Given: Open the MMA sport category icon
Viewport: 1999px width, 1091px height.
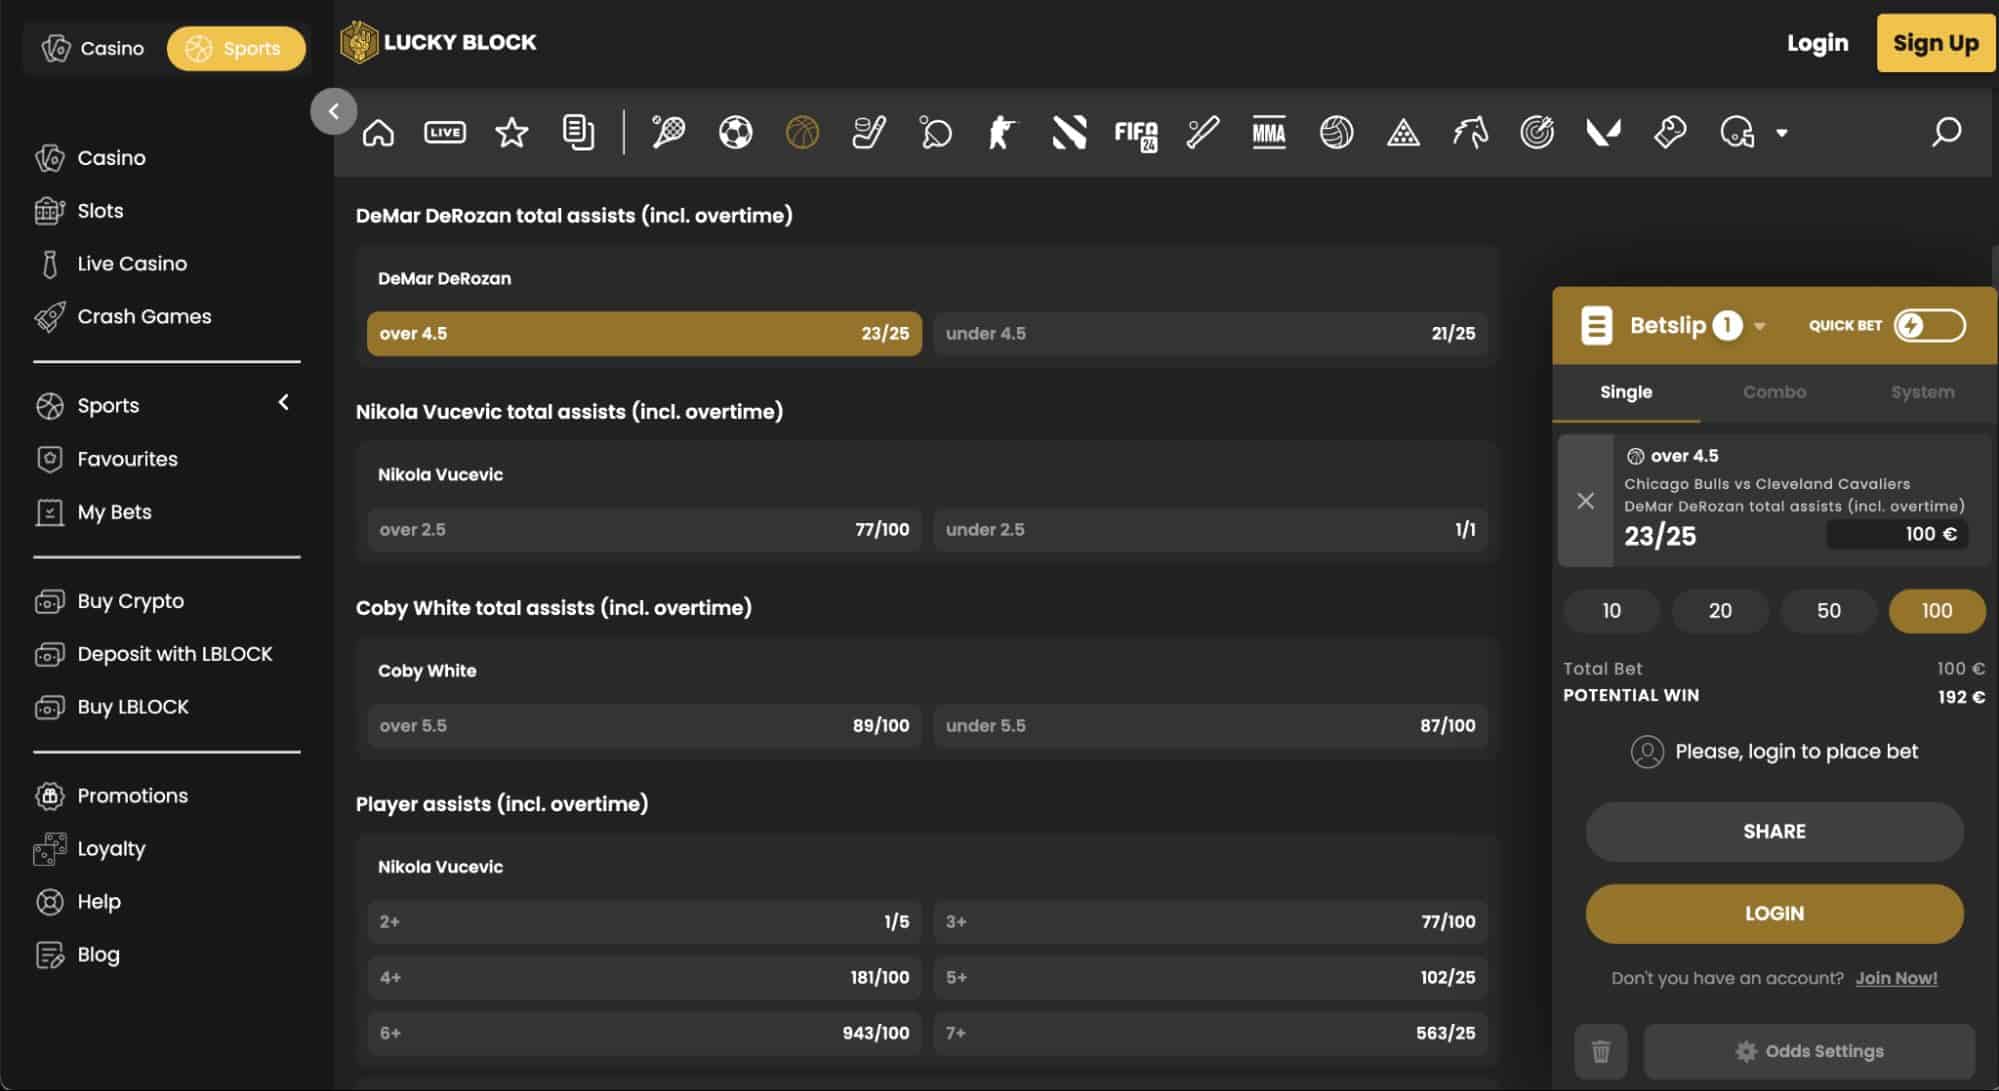Looking at the screenshot, I should 1268,132.
